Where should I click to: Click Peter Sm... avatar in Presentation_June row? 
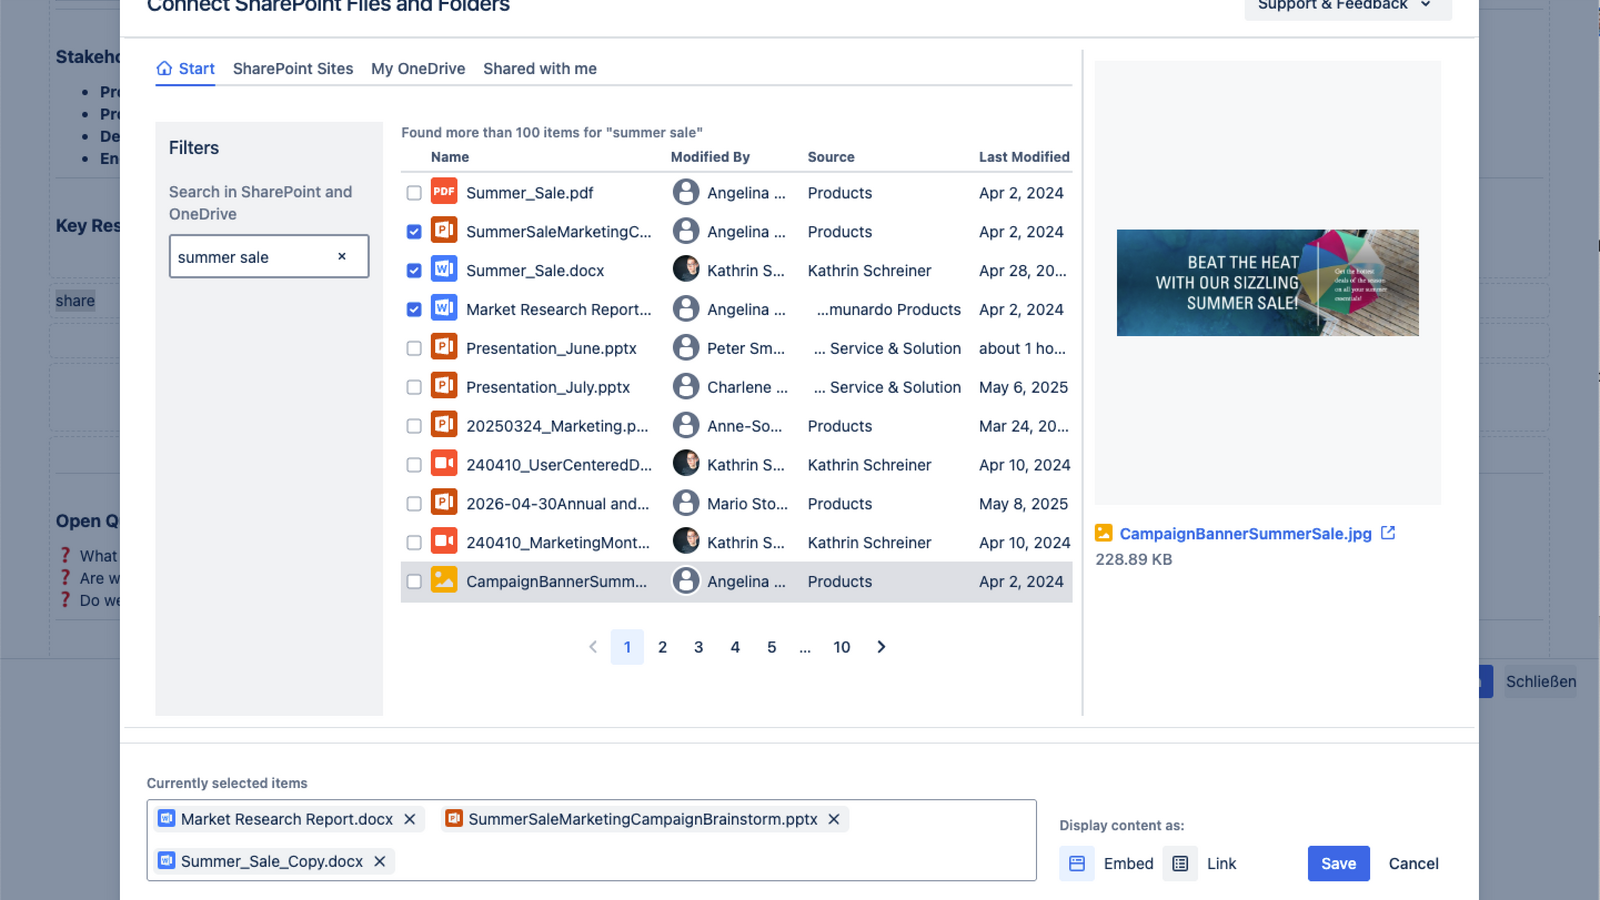(686, 347)
